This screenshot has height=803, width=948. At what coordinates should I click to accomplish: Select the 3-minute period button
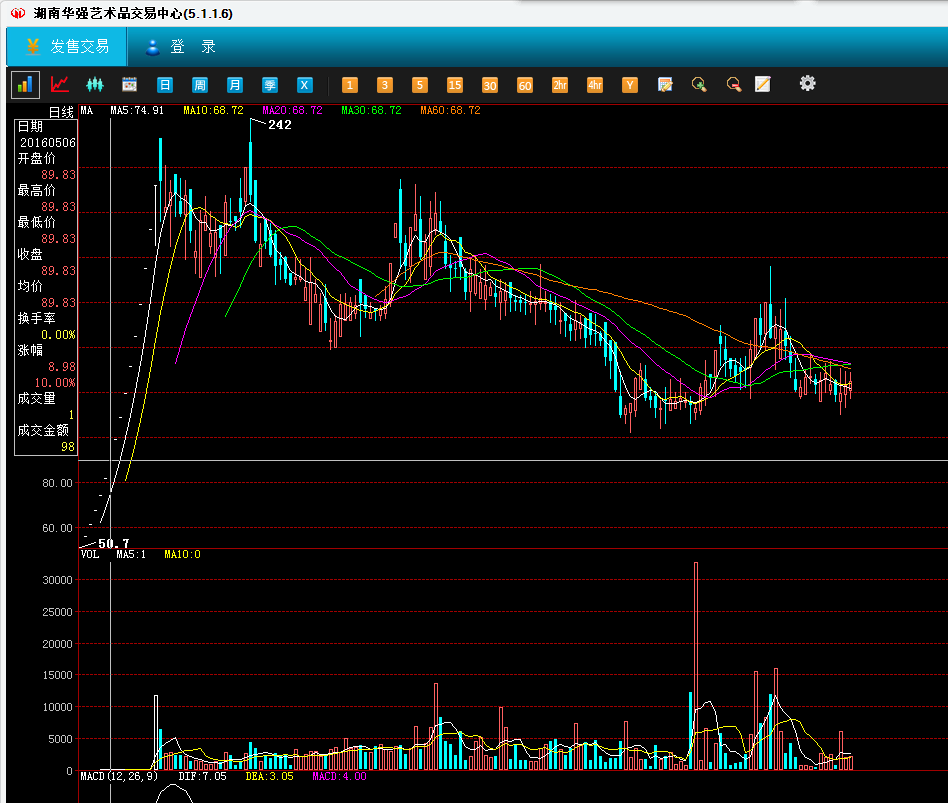pos(385,85)
